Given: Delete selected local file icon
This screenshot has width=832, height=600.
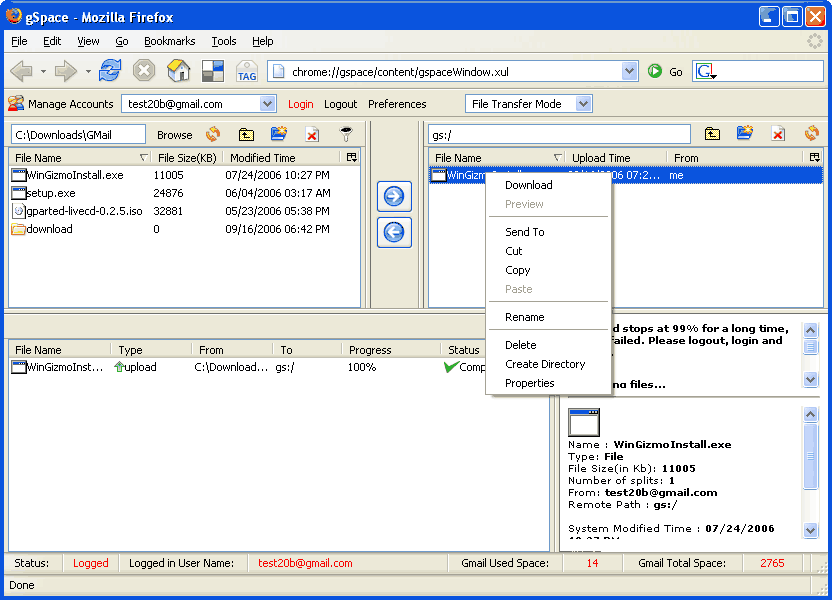Looking at the screenshot, I should (312, 135).
